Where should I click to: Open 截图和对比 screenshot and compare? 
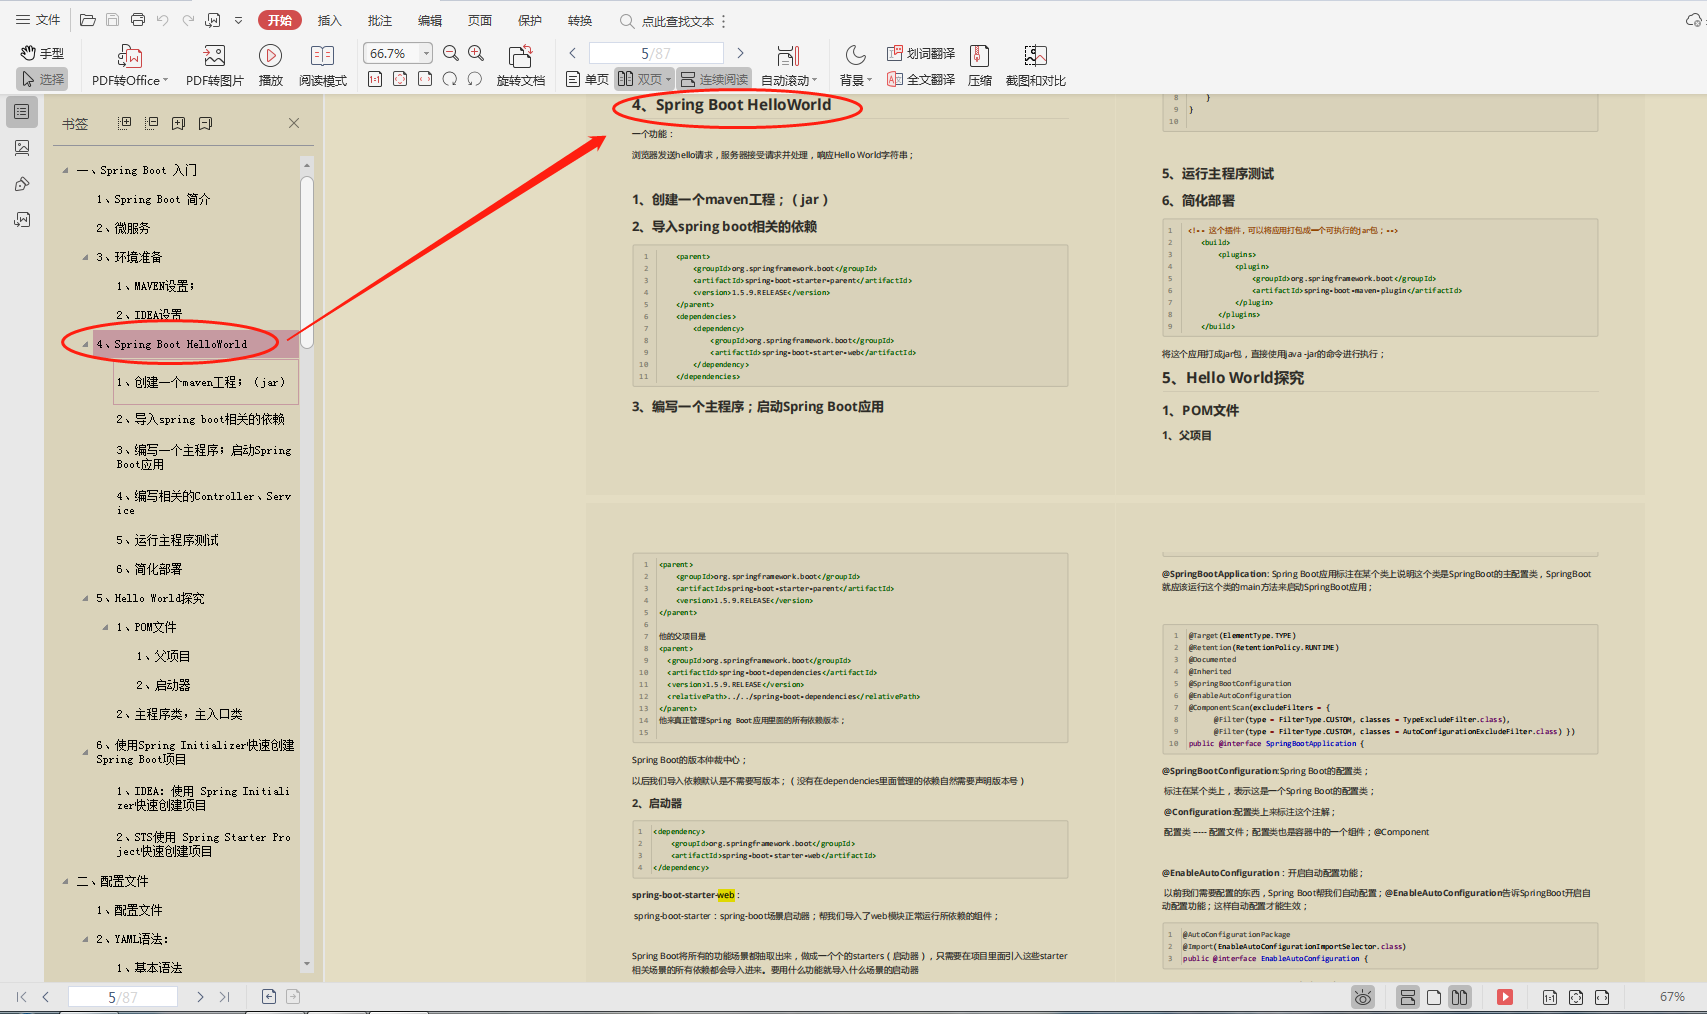click(x=1035, y=66)
